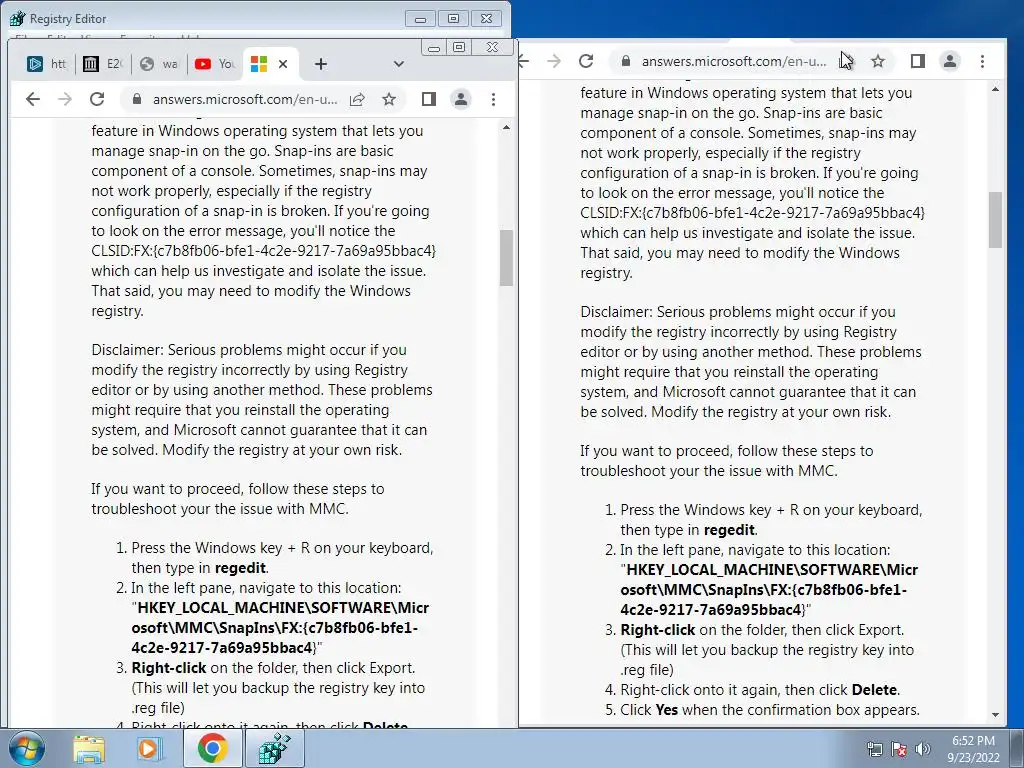
Task: Click the left window's vertical scrollbar thumb
Action: 506,258
